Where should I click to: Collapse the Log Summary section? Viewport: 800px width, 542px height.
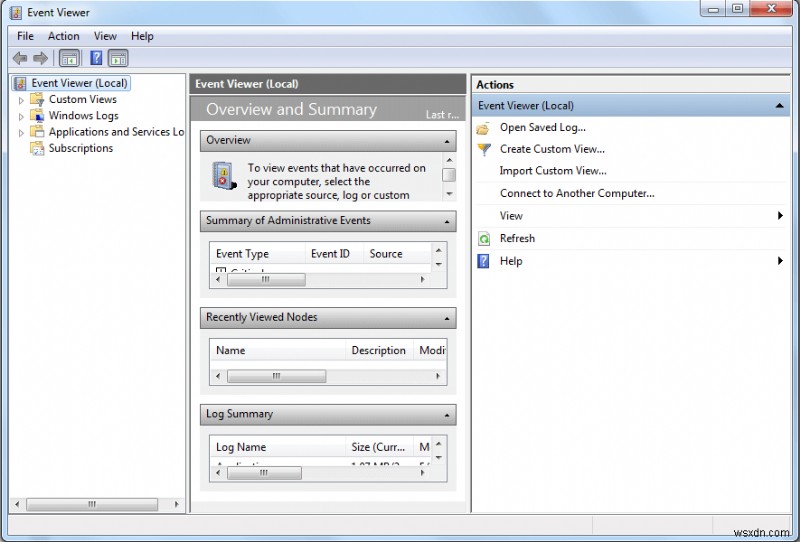pos(447,415)
